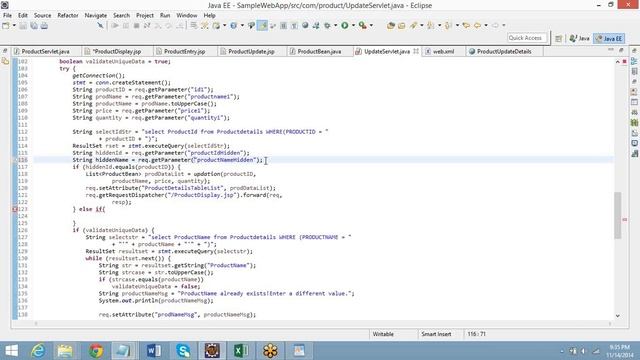
Task: Click the Disconnect debug icon
Action: coord(147,25)
